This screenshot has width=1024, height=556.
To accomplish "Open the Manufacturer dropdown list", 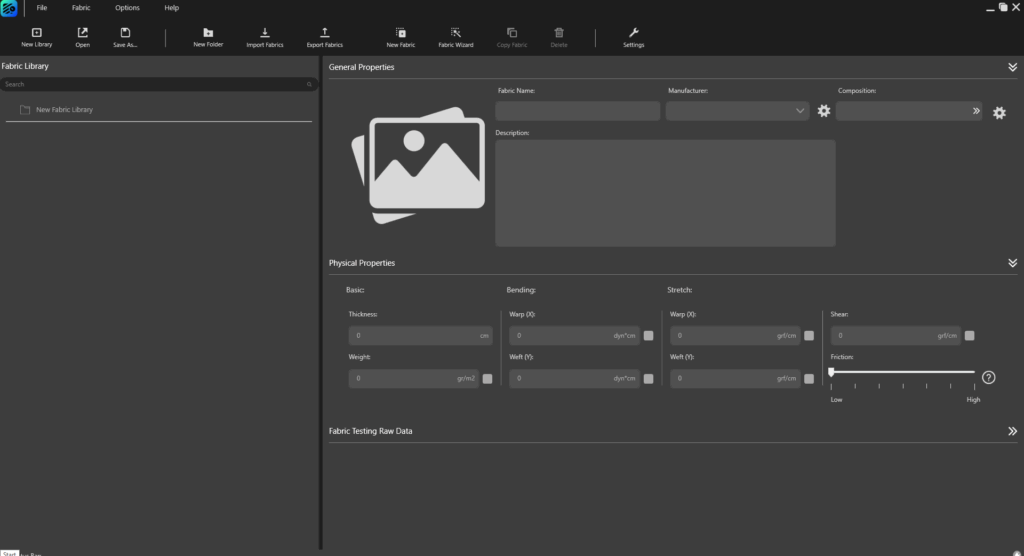I will pyautogui.click(x=737, y=111).
